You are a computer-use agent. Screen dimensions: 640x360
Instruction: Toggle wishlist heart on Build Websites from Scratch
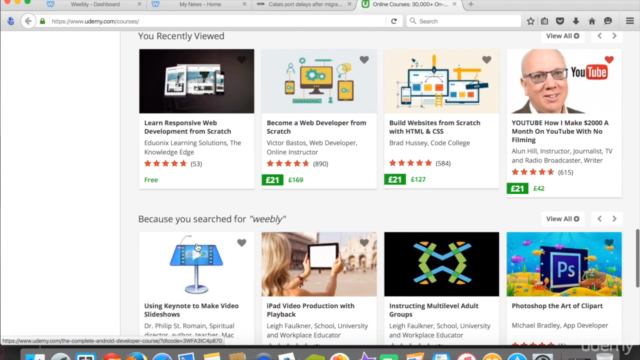pyautogui.click(x=487, y=60)
